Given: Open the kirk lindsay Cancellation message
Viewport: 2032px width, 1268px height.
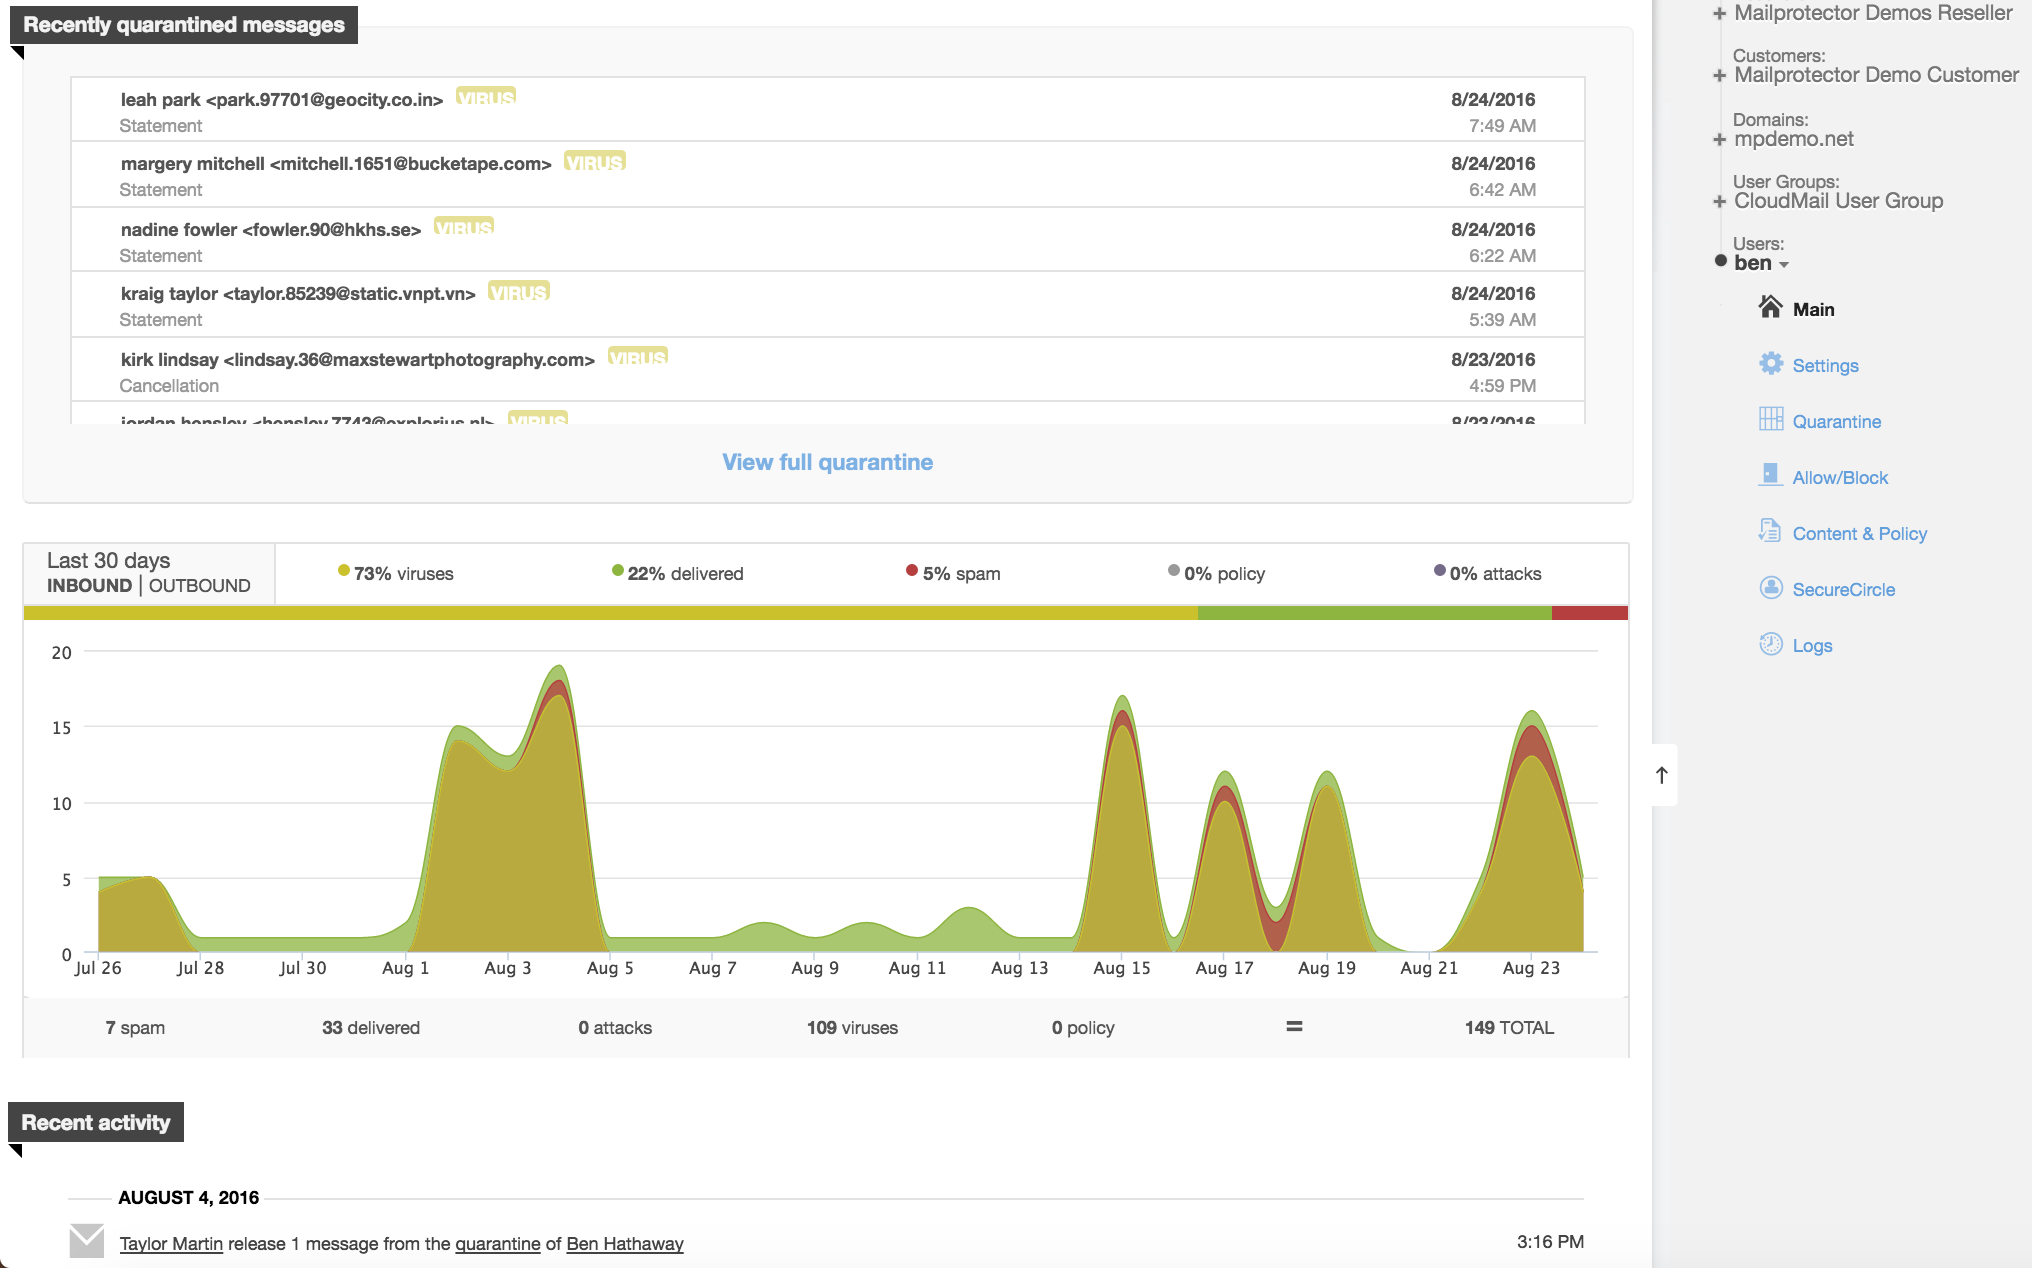Looking at the screenshot, I should point(827,369).
